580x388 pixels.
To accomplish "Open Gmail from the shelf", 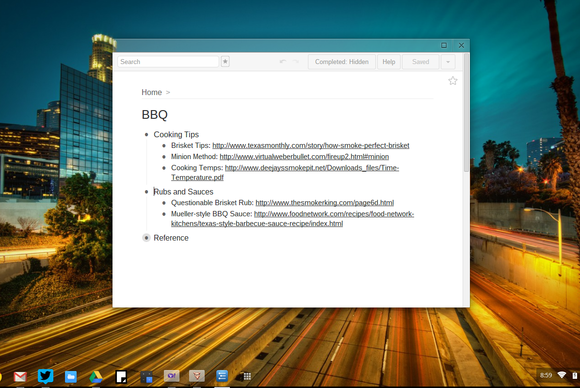I will tap(20, 377).
